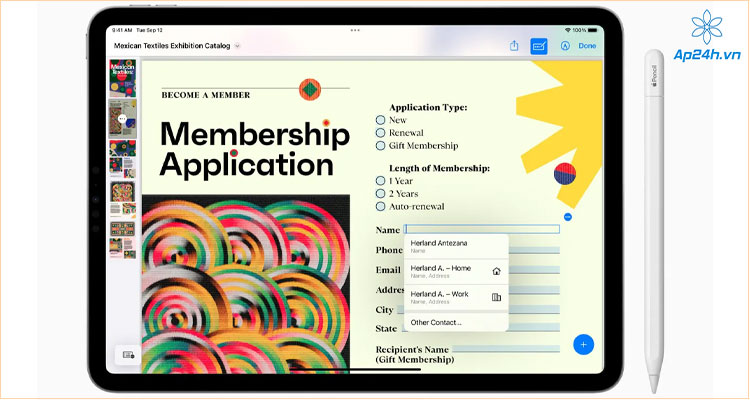Choose the 2 Years membership length
Image resolution: width=750 pixels, height=400 pixels.
coord(380,193)
